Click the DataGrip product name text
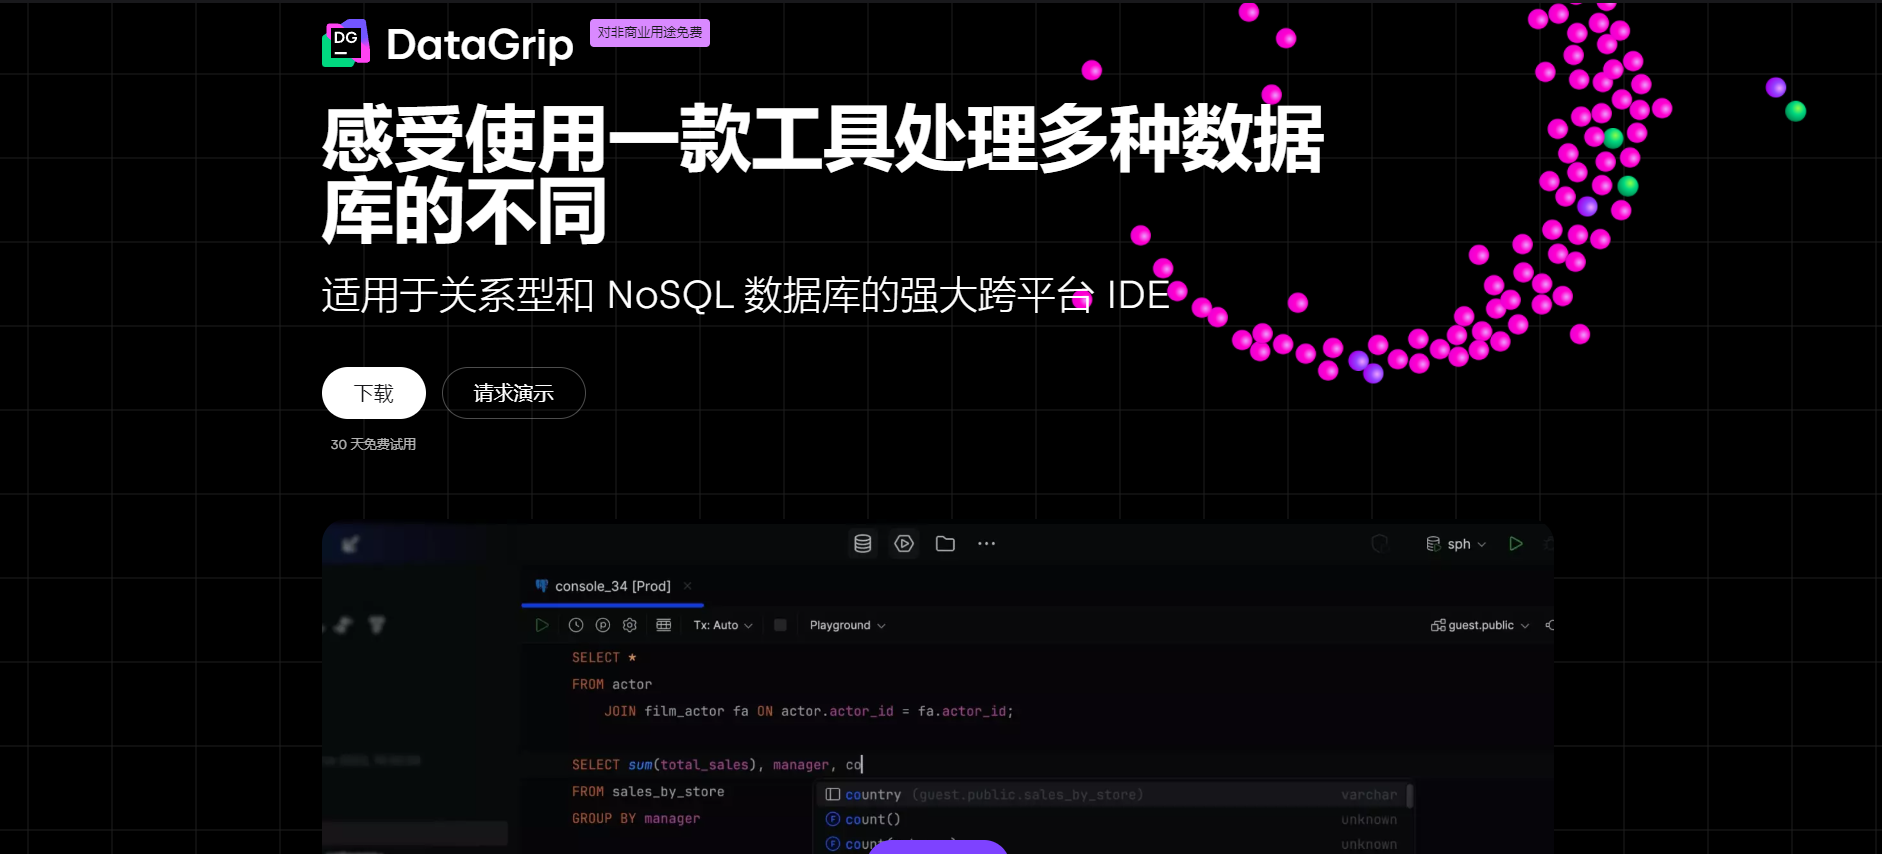The image size is (1882, 854). point(480,45)
